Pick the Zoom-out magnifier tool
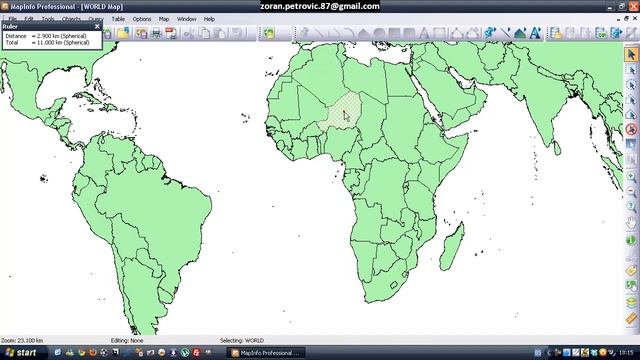Viewport: 640px width, 360px height. click(631, 191)
